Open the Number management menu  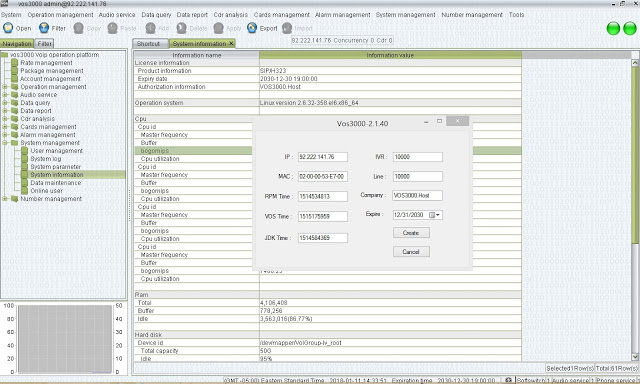[x=472, y=15]
